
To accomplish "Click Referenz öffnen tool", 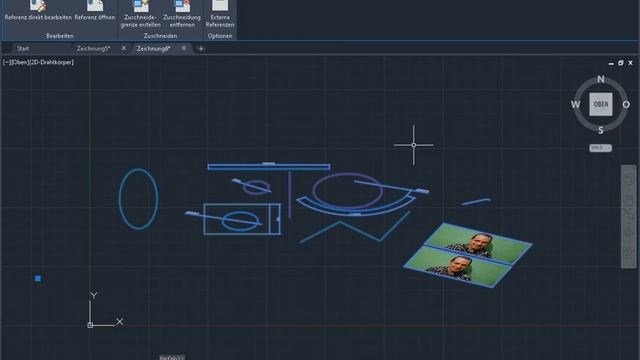I will click(95, 11).
